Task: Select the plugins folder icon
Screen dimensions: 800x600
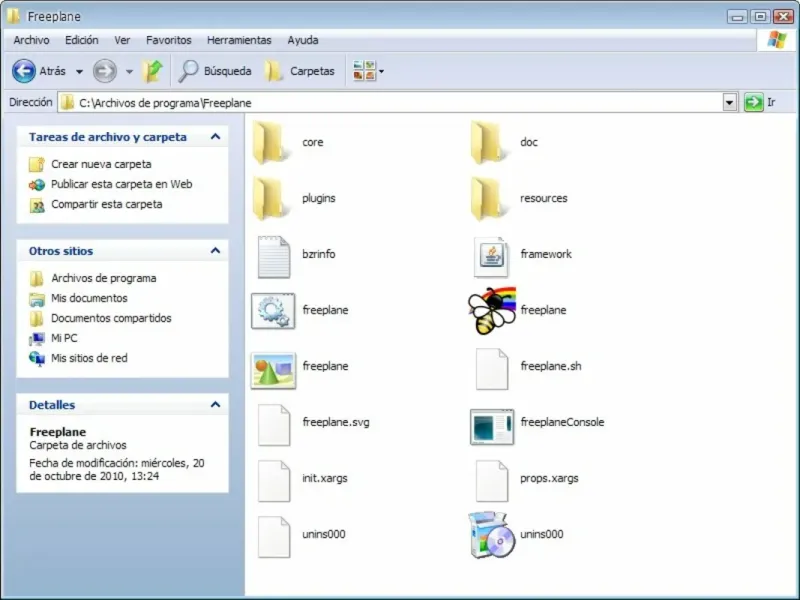Action: click(270, 198)
